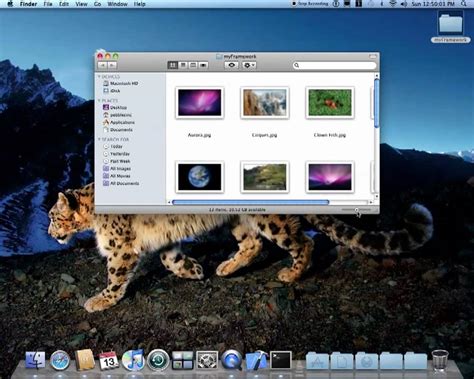Select the green hillside image thumbnail

(x=265, y=177)
